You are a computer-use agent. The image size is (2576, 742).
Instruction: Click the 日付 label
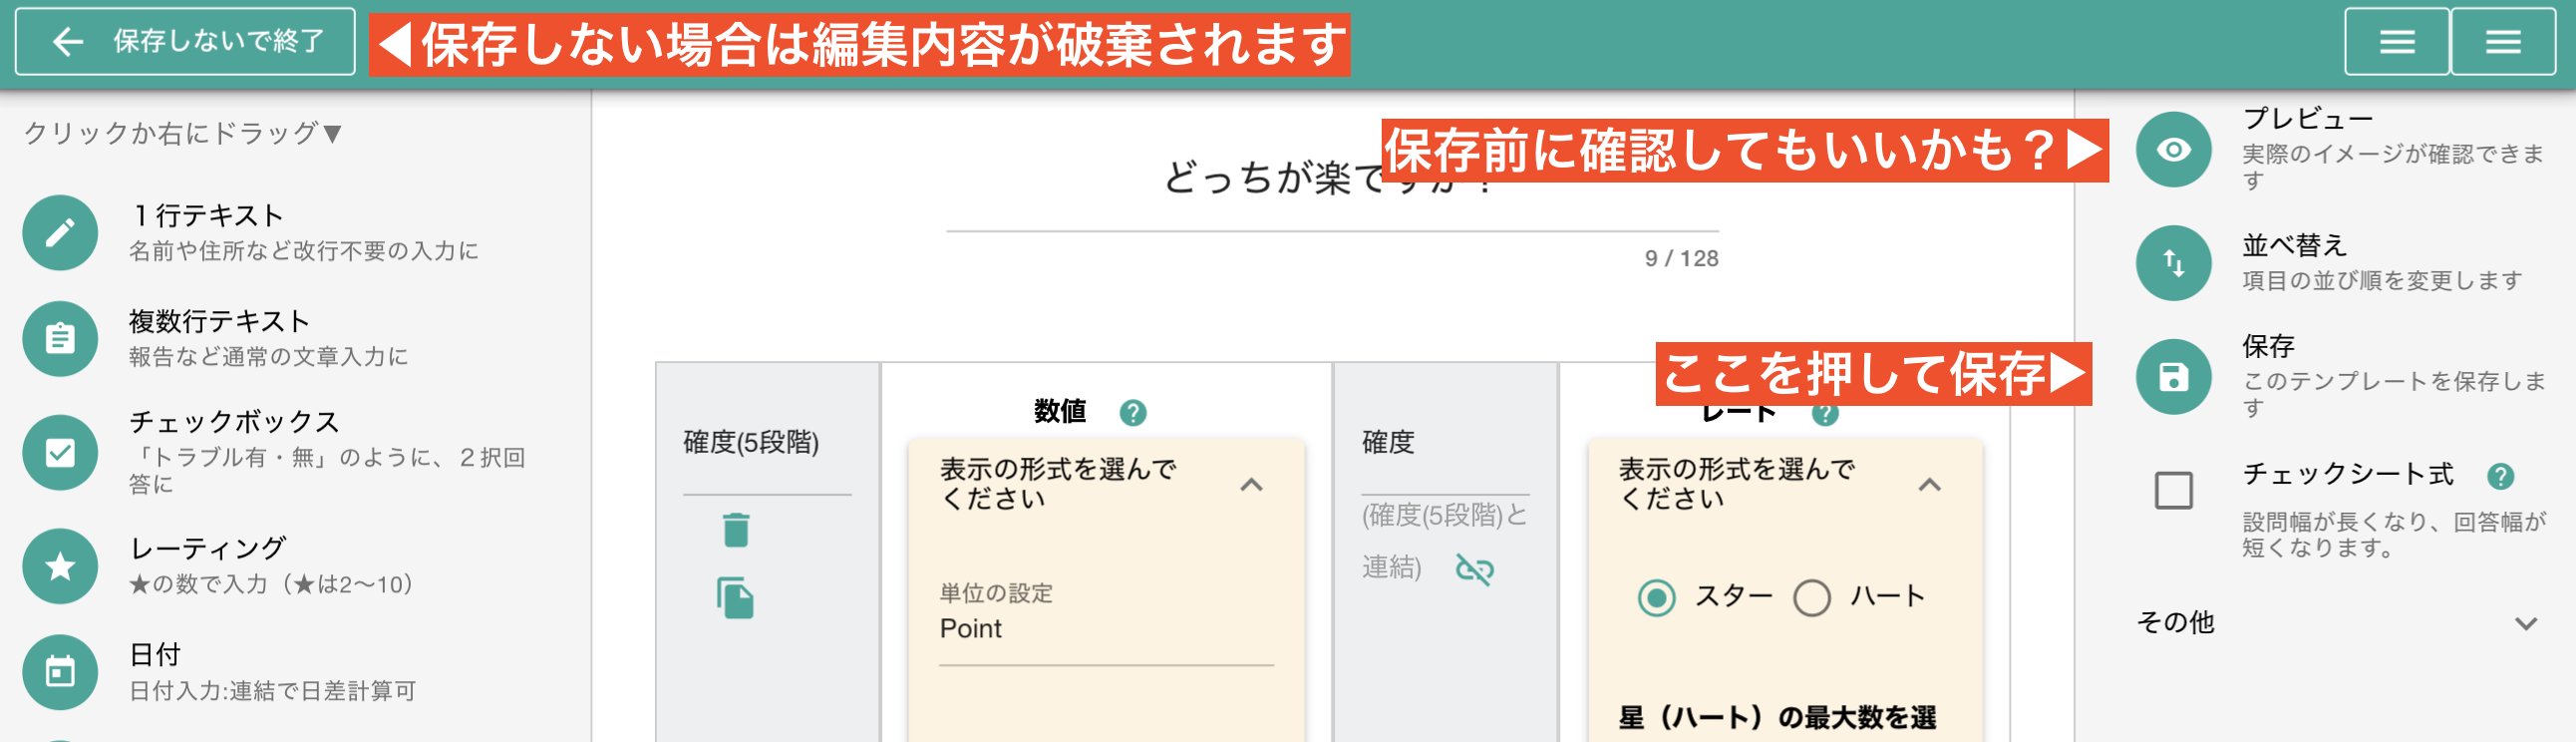click(x=155, y=654)
